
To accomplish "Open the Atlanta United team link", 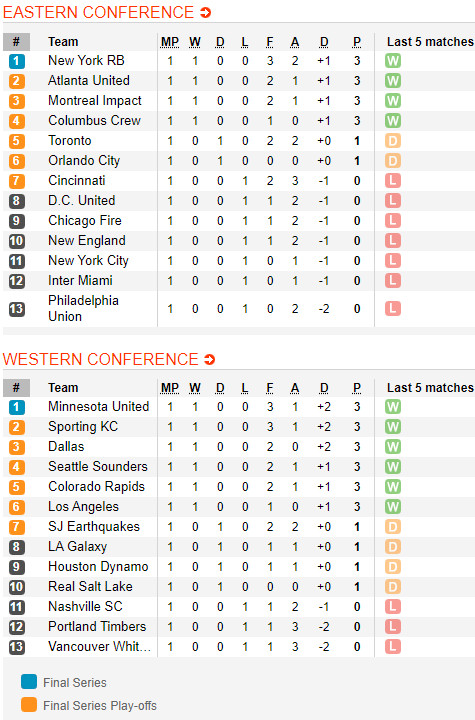I will [x=89, y=80].
